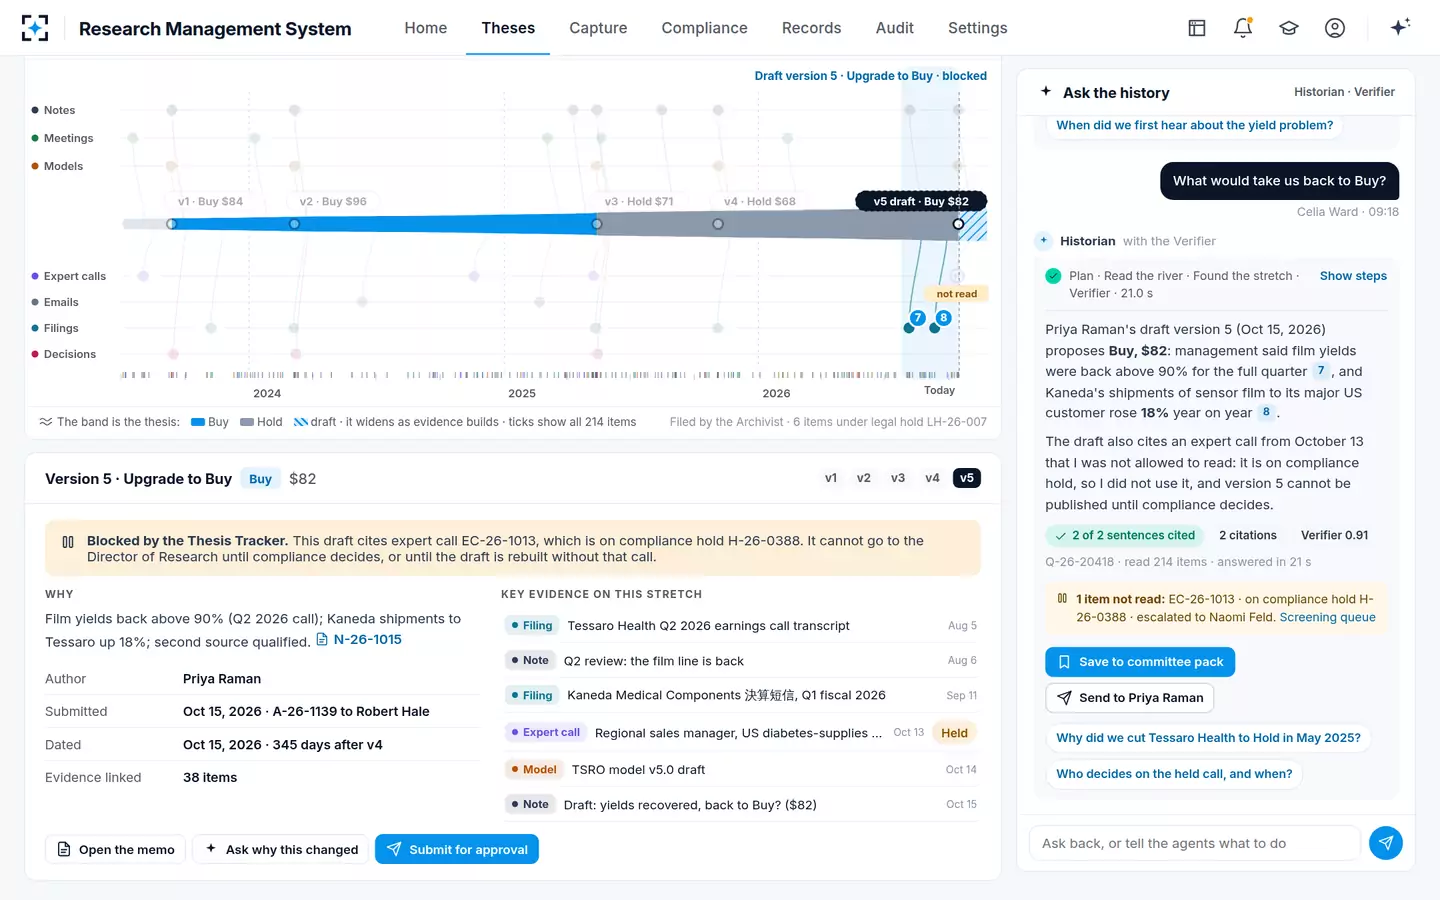Select evidence dot 7 on the timeline
This screenshot has width=1440, height=900.
(x=917, y=318)
